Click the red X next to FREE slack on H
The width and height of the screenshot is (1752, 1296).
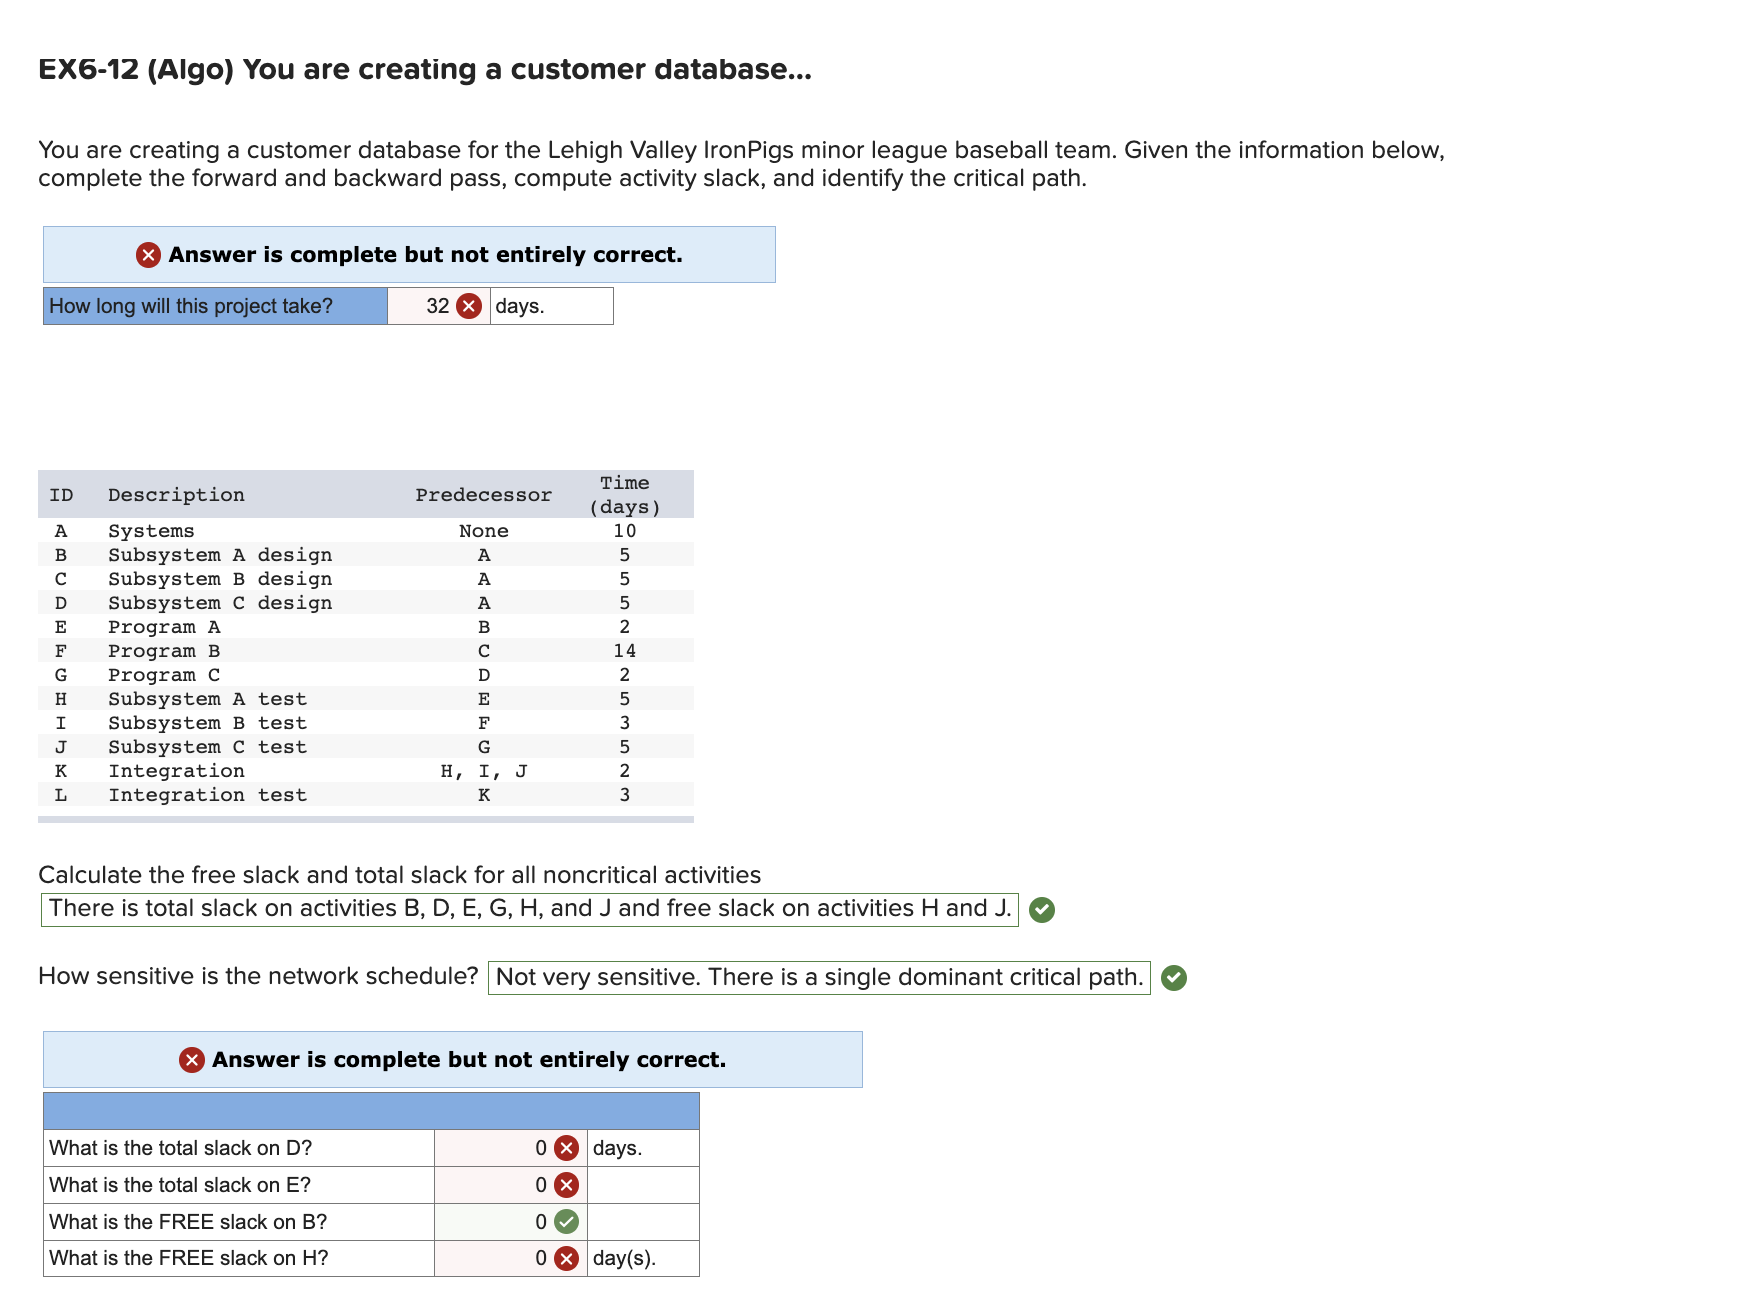click(x=565, y=1258)
